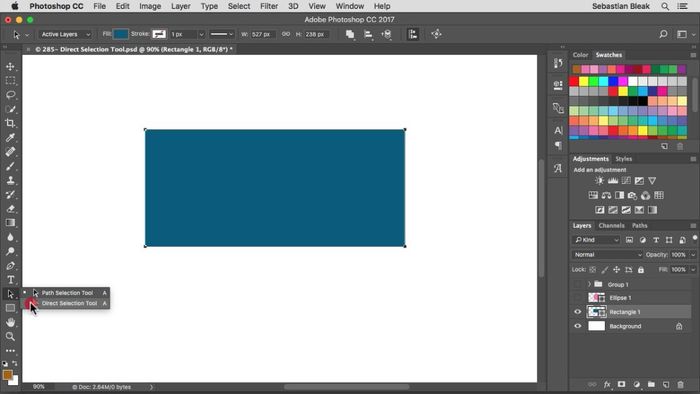Select the Zoom tool

[10, 336]
